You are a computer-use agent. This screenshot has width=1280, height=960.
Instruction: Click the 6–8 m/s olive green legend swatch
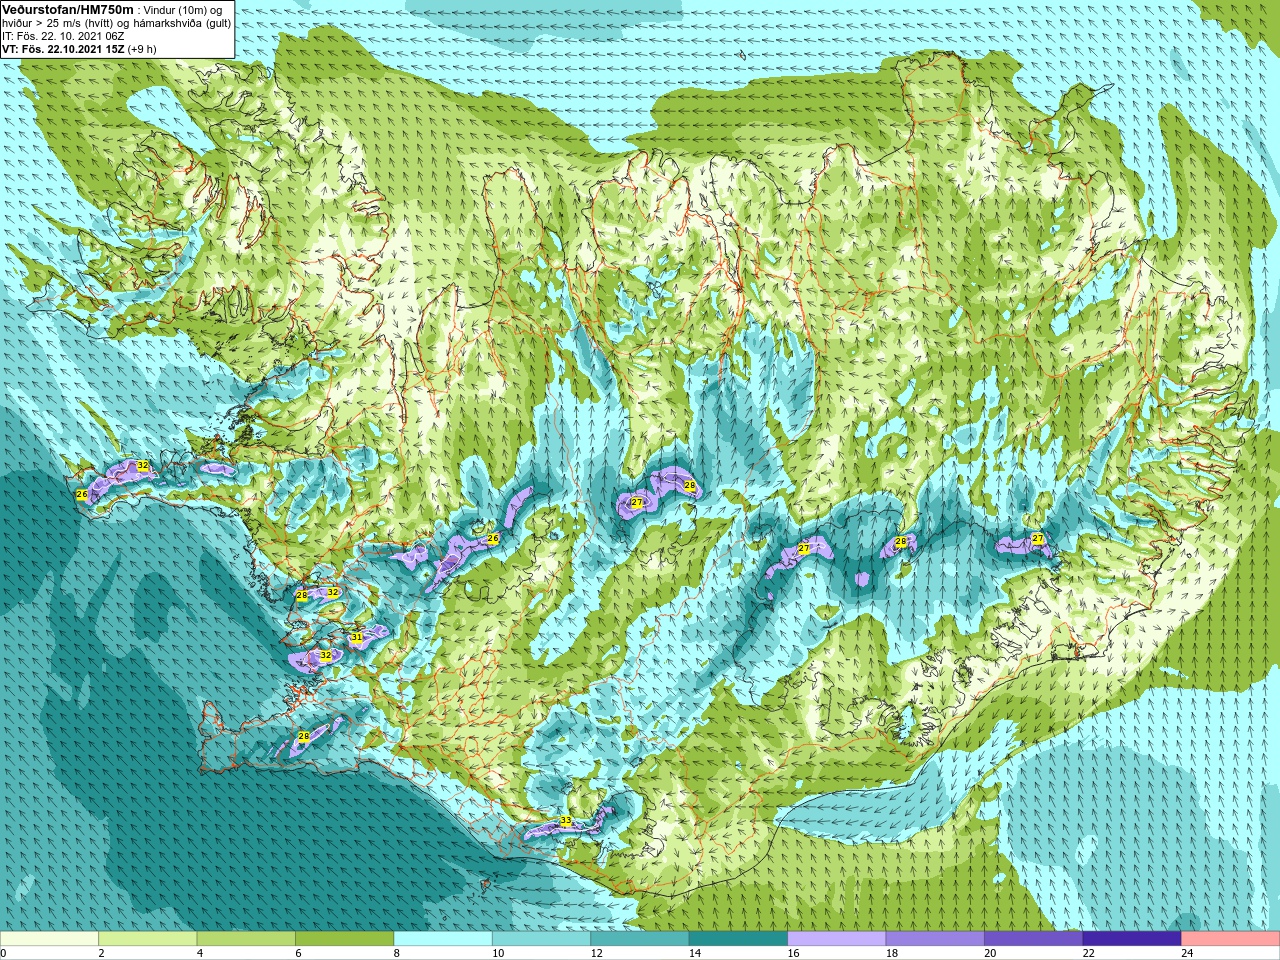click(344, 939)
